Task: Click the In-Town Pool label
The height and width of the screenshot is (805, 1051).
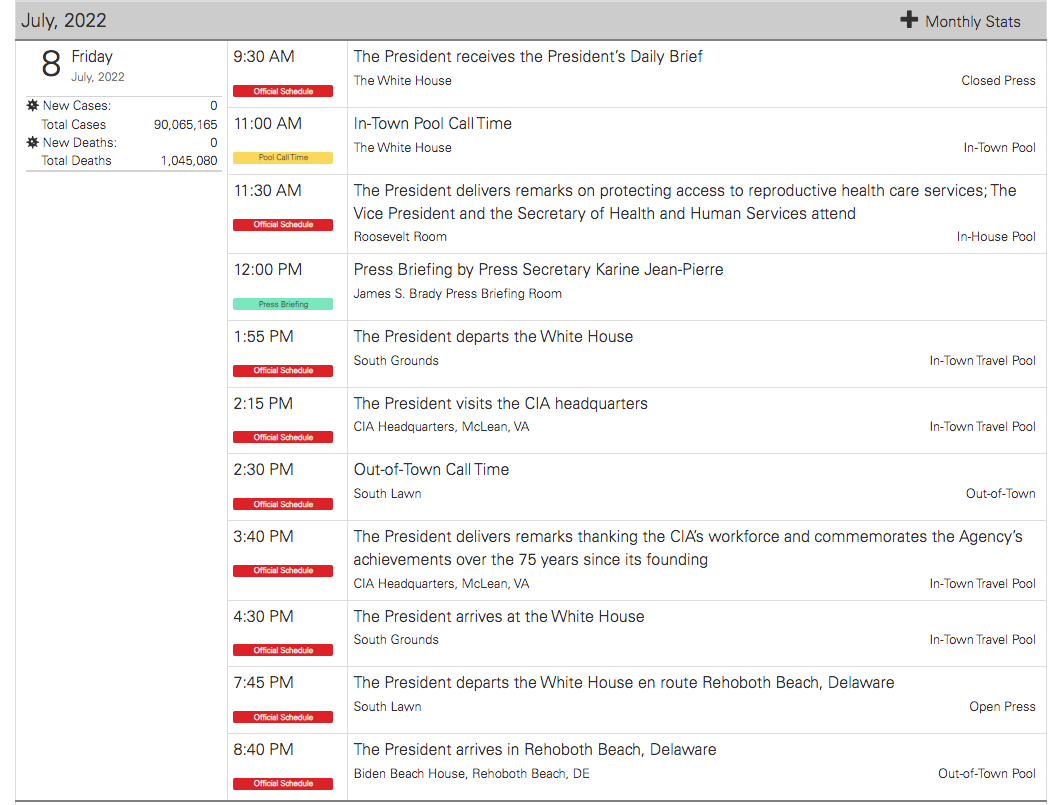Action: [999, 147]
